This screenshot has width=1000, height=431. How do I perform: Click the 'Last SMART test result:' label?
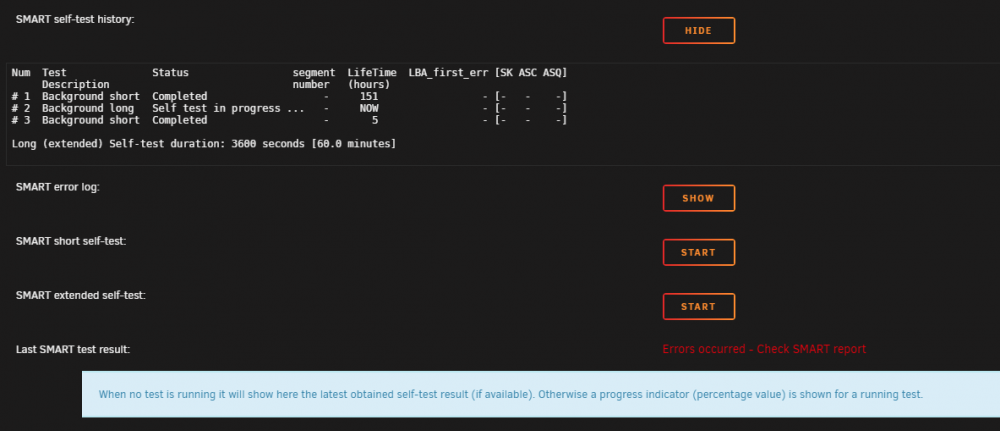(x=73, y=349)
